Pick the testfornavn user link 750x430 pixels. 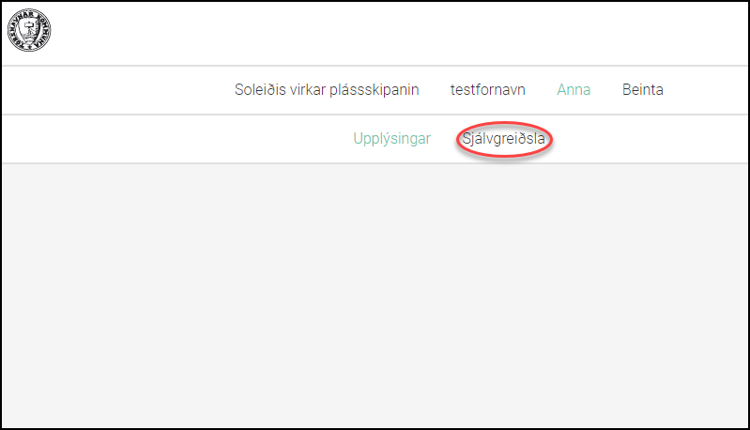pos(487,90)
